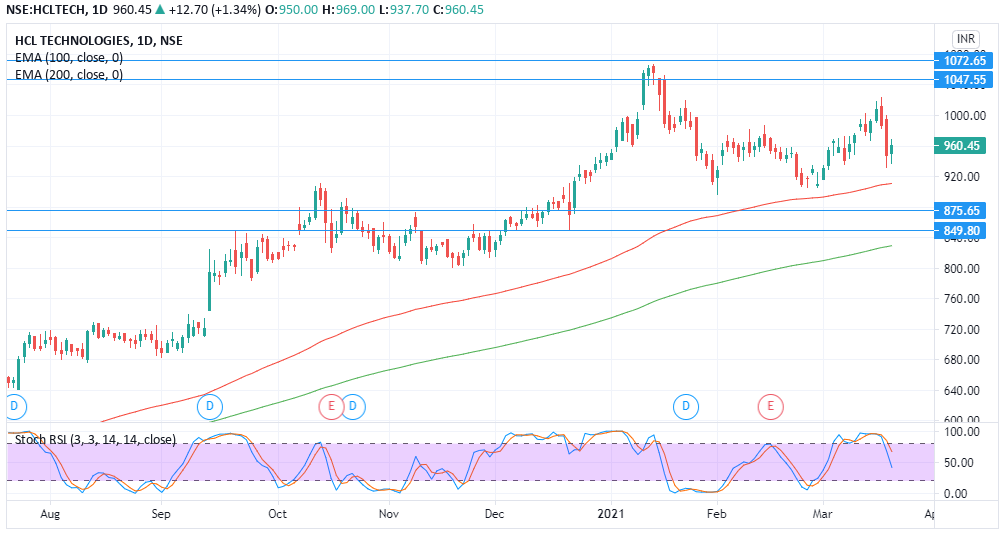The height and width of the screenshot is (535, 1004).
Task: Select the EMA (100, close, 0) legend
Action: click(x=69, y=58)
